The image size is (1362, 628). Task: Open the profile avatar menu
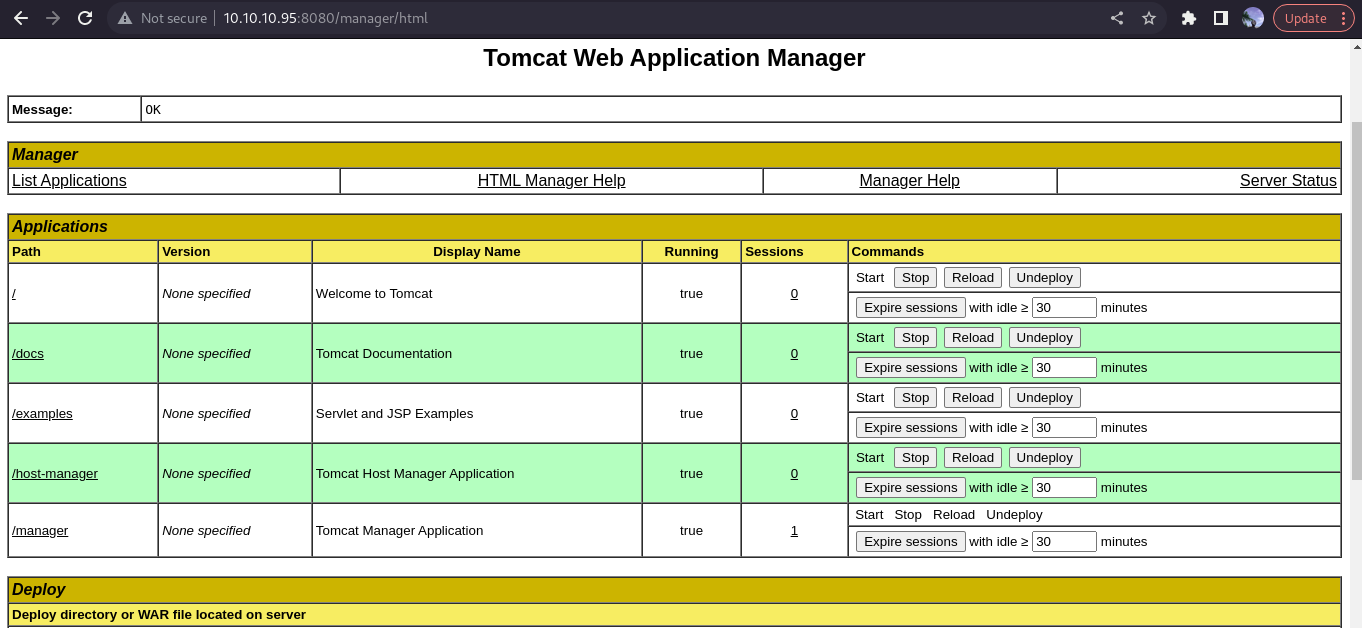pos(1253,18)
